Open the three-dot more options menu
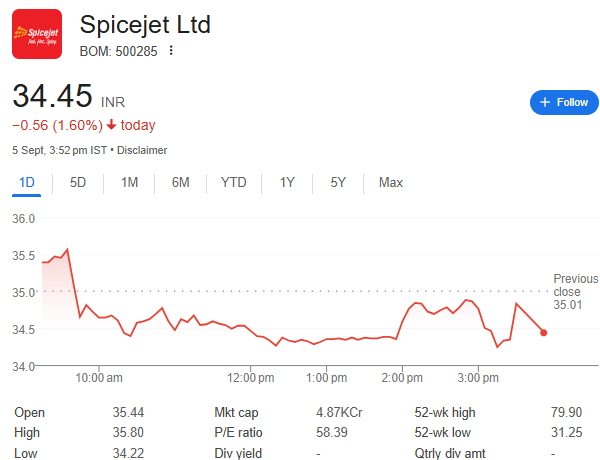Viewport: 600px width, 460px height. [x=171, y=51]
